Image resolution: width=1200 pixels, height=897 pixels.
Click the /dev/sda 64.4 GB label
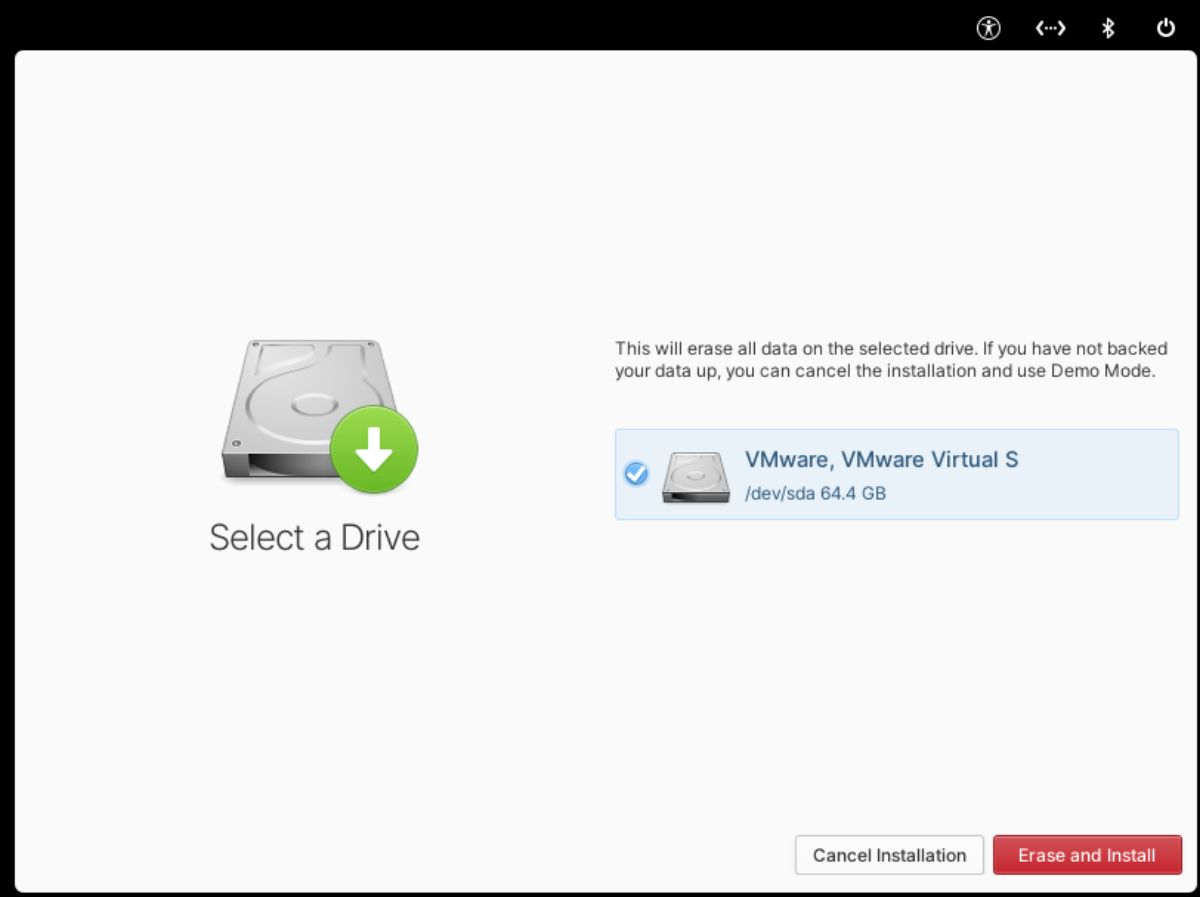817,492
